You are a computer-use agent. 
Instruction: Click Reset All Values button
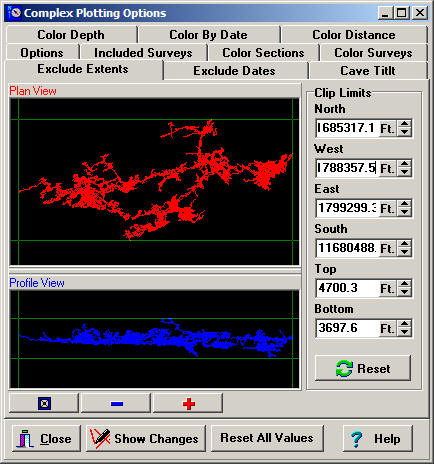[x=267, y=438]
